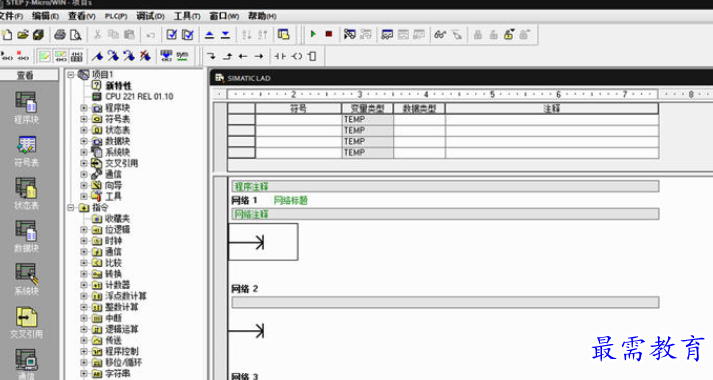713x380 pixels.
Task: Clear all bookmarks with crossed flag icon
Action: 145,56
